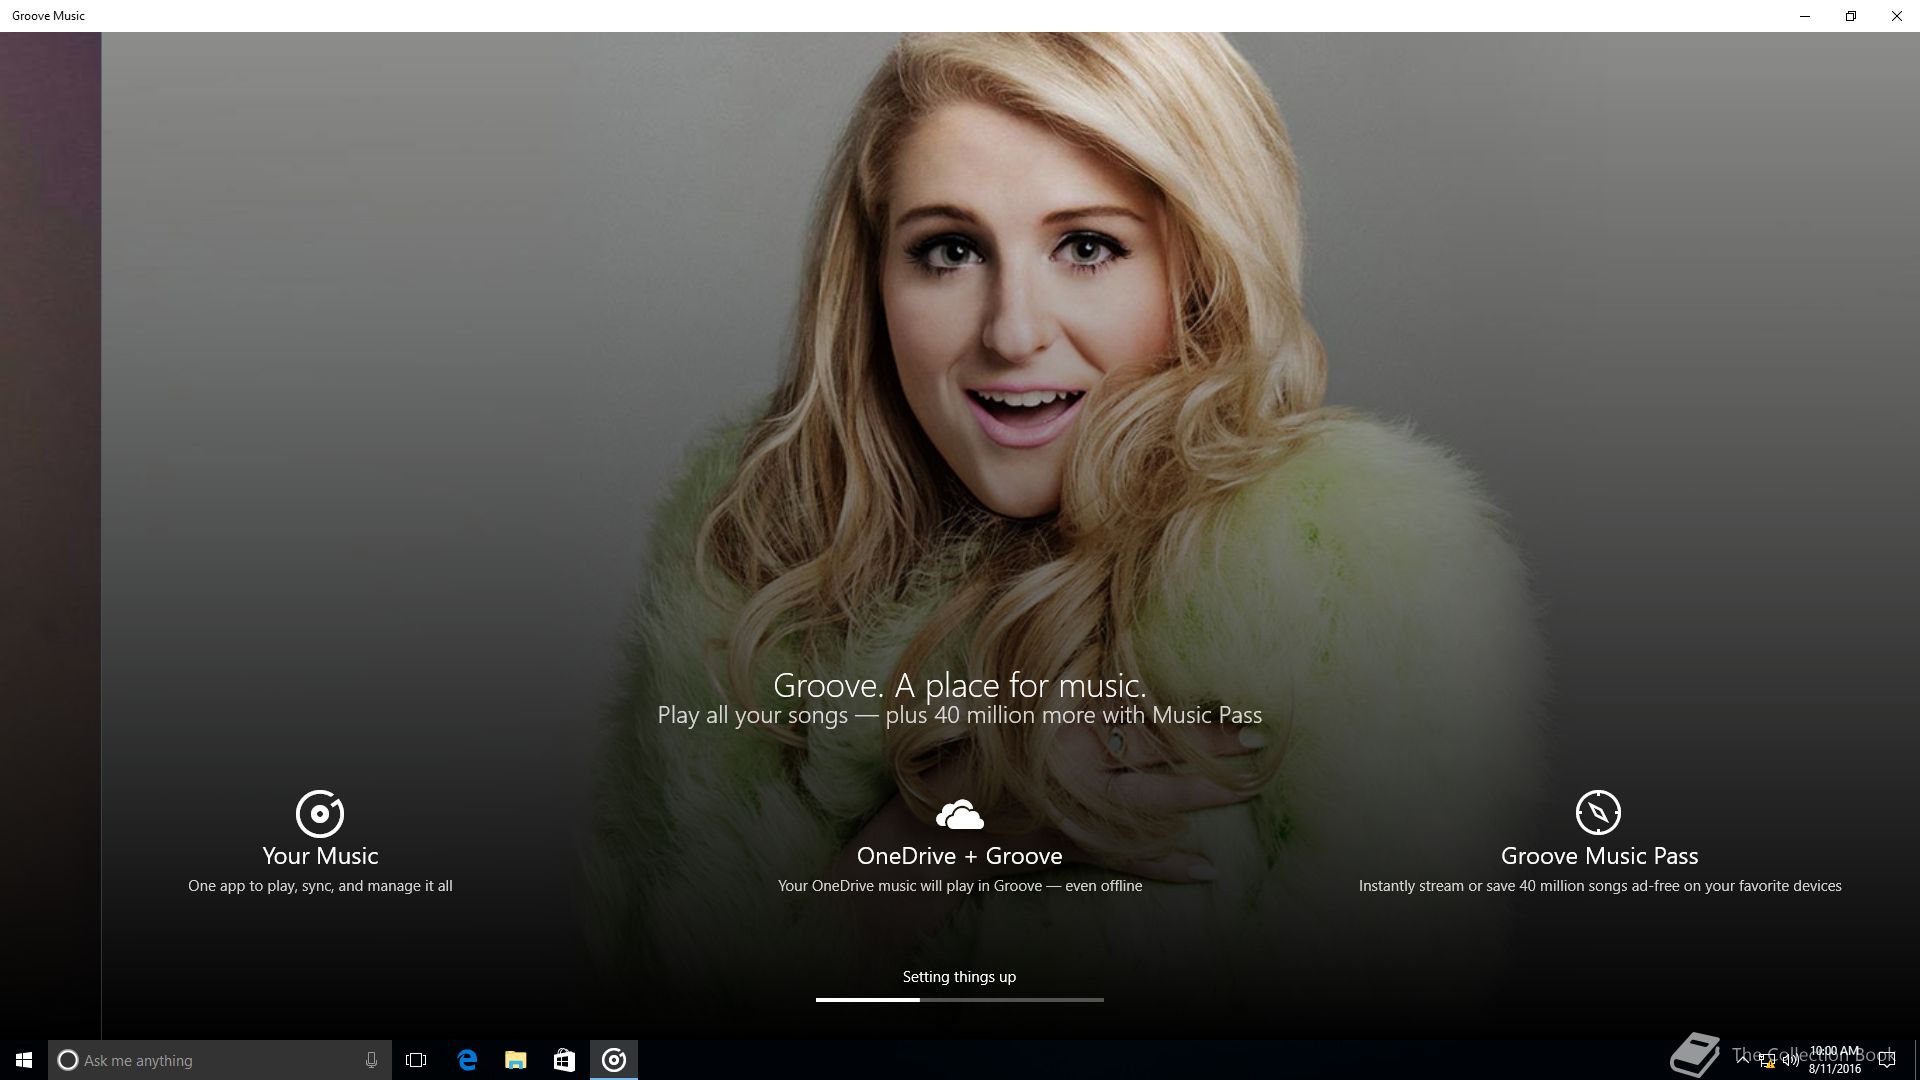Screen dimensions: 1920x1080
Task: Open Windows Store from taskbar
Action: [x=564, y=1060]
